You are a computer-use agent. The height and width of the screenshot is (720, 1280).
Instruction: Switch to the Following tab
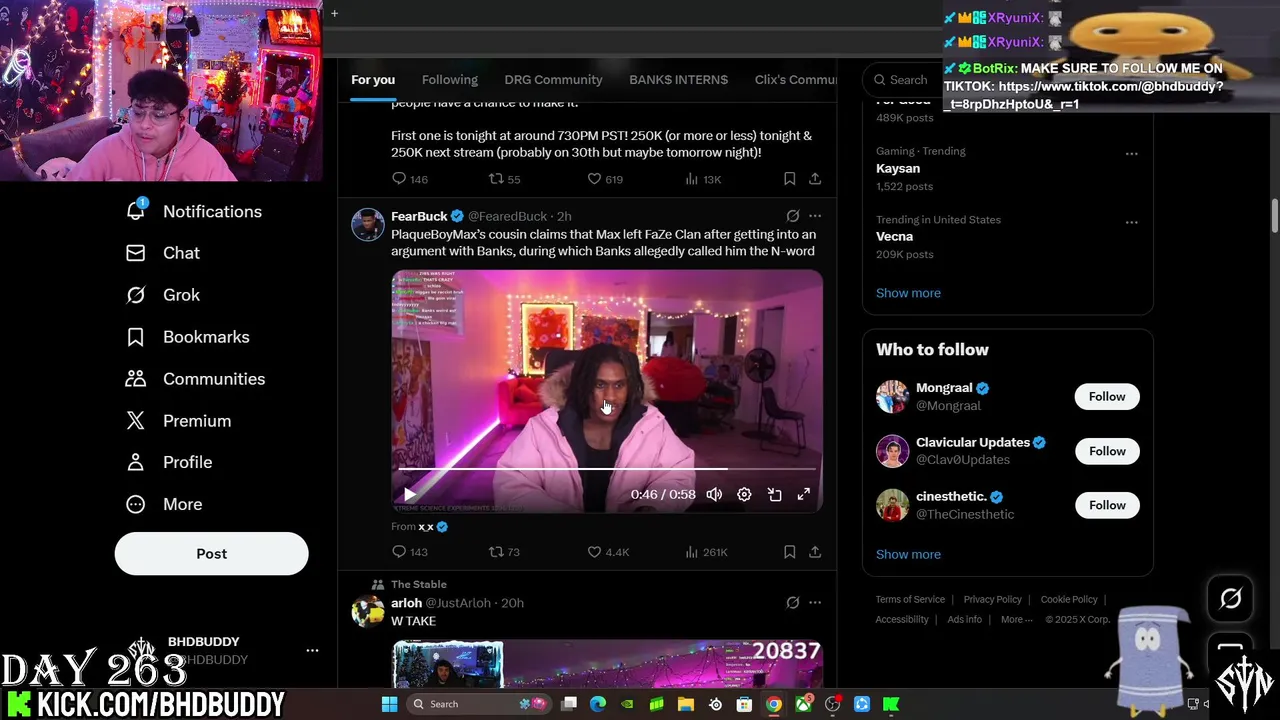pyautogui.click(x=449, y=80)
